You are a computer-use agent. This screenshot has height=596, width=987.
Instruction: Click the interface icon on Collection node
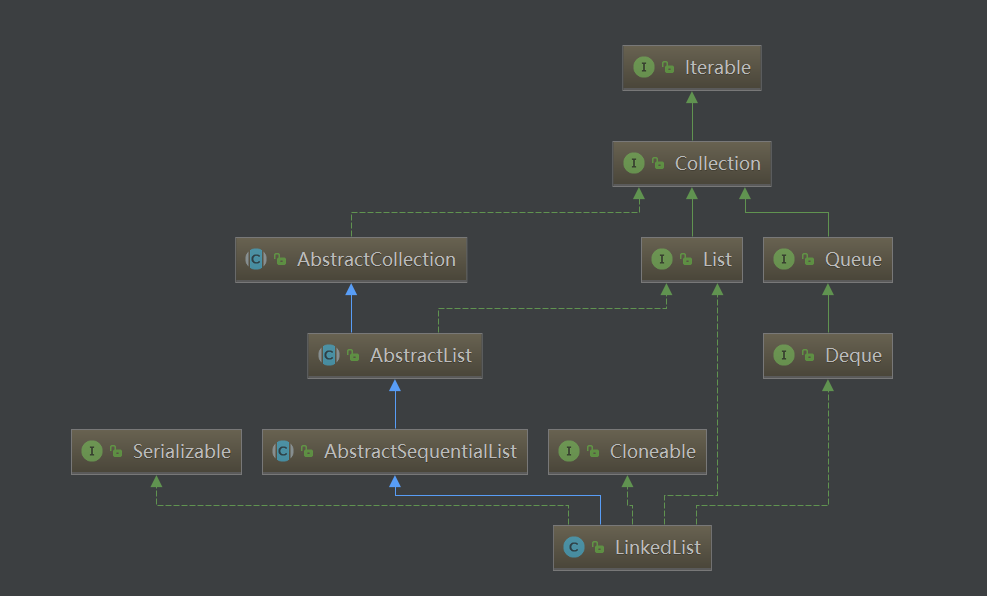(633, 164)
